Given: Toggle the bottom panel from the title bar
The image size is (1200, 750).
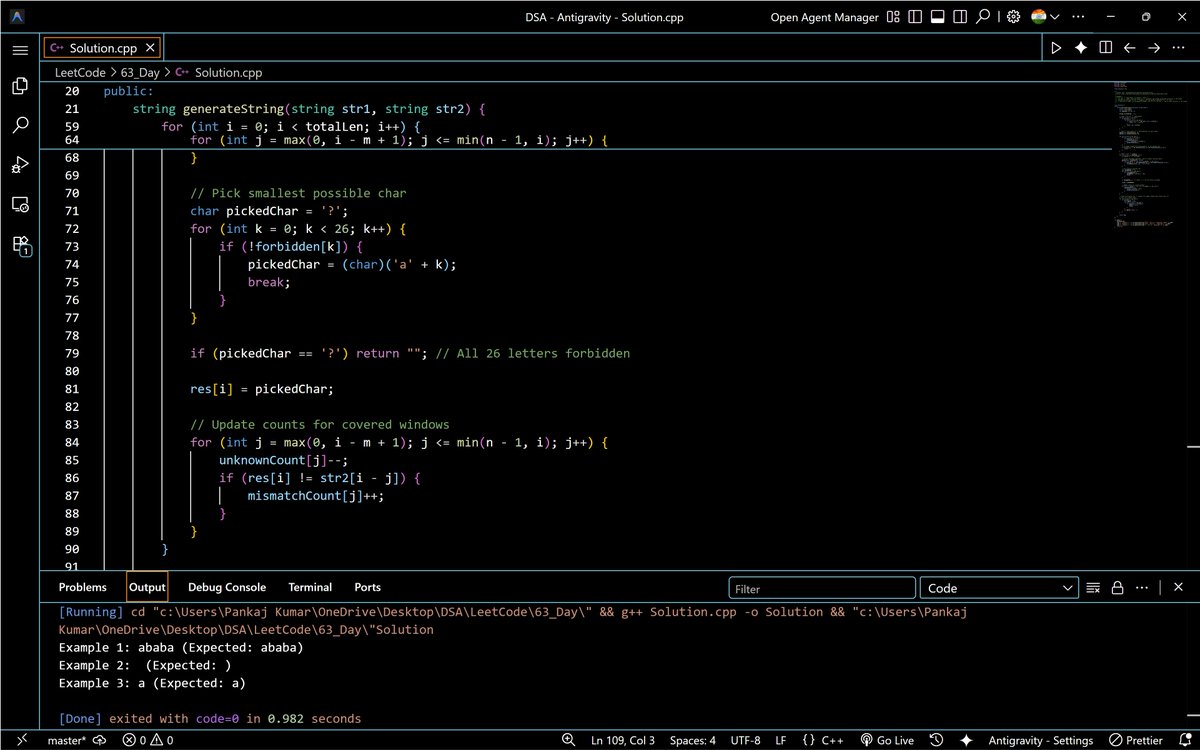Looking at the screenshot, I should [938, 17].
